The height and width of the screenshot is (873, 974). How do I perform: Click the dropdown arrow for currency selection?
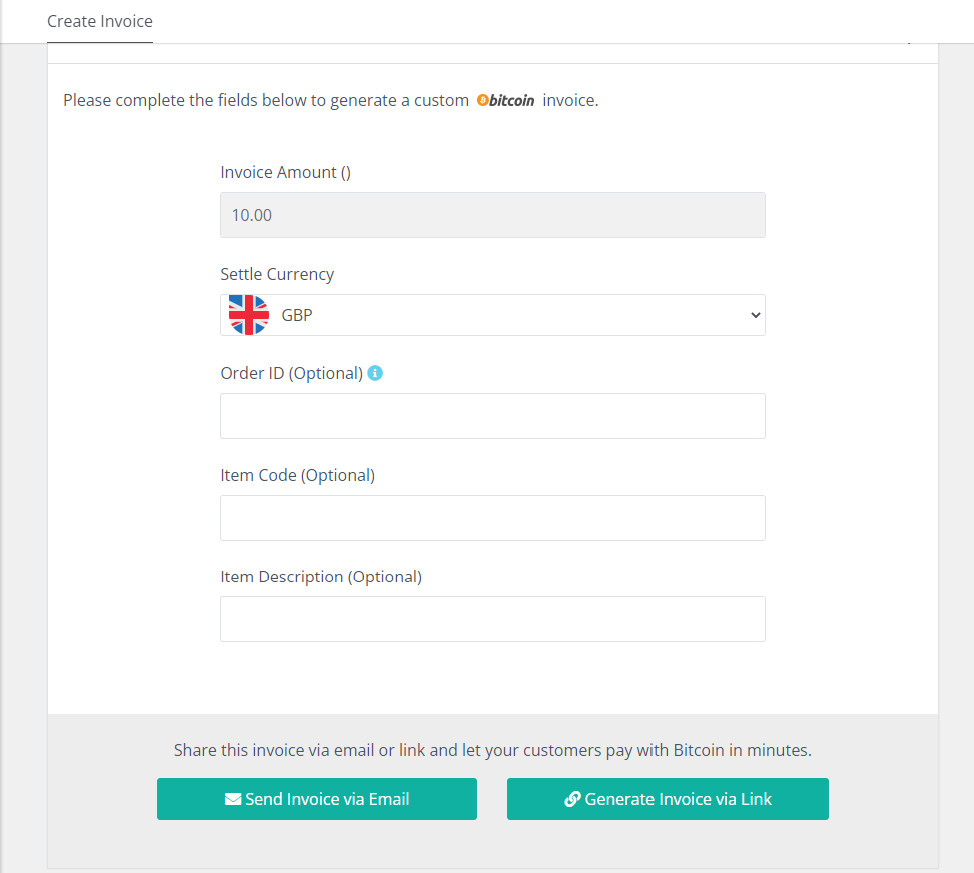(754, 314)
